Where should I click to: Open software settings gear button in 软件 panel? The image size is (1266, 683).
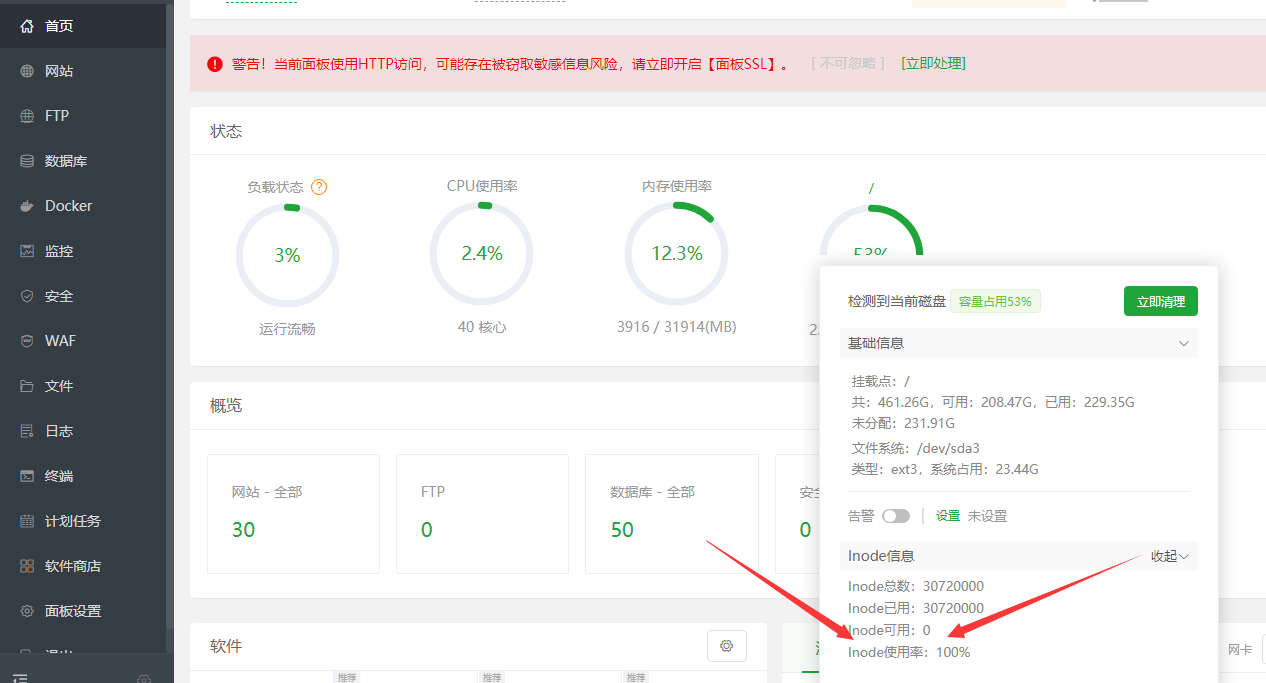pyautogui.click(x=727, y=646)
